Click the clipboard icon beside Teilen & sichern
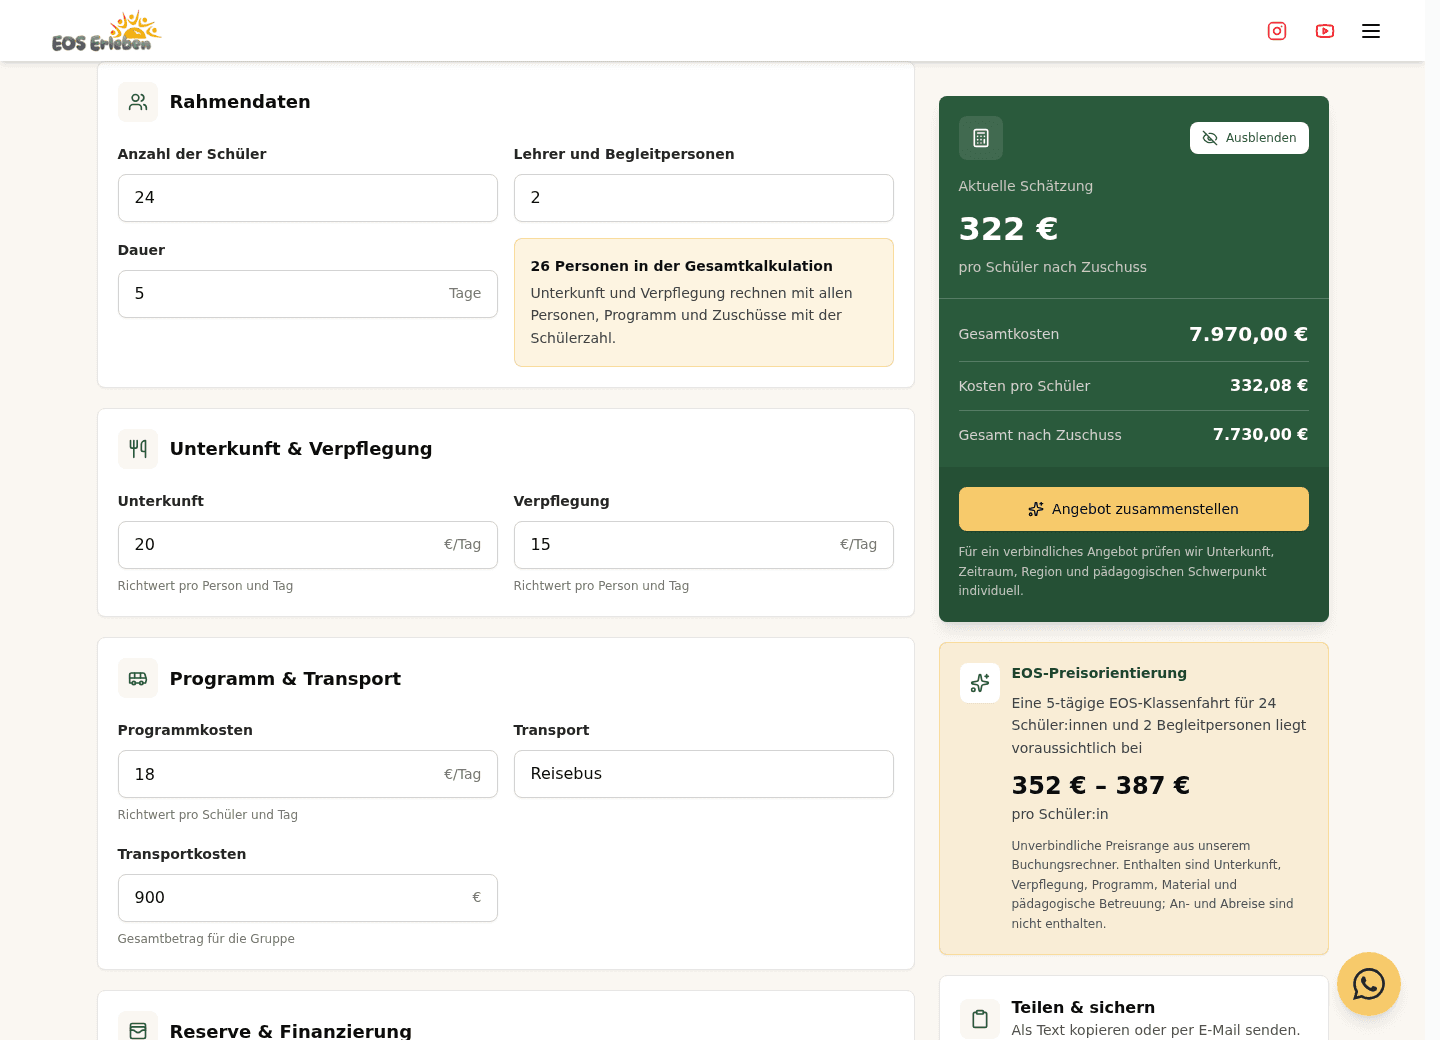This screenshot has height=1040, width=1440. [x=980, y=1018]
